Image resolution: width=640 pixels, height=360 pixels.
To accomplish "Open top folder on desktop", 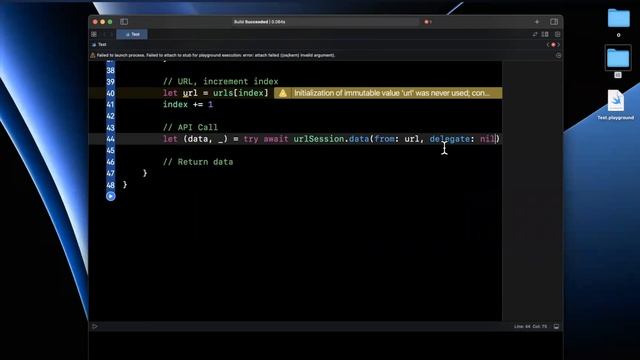I will 618,19.
